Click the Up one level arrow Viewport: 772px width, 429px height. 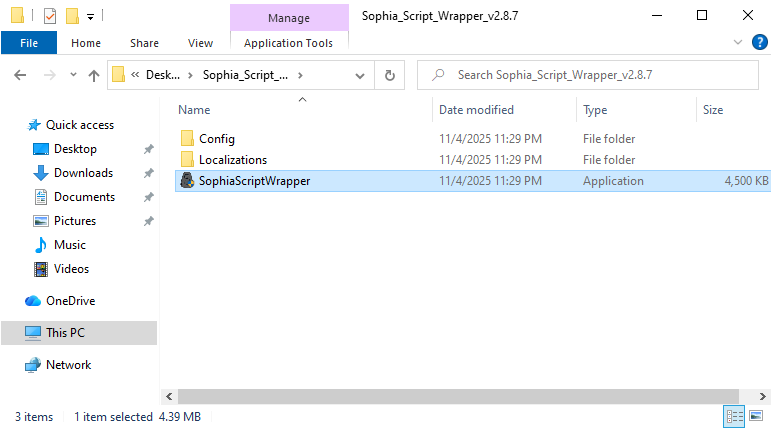coord(94,75)
